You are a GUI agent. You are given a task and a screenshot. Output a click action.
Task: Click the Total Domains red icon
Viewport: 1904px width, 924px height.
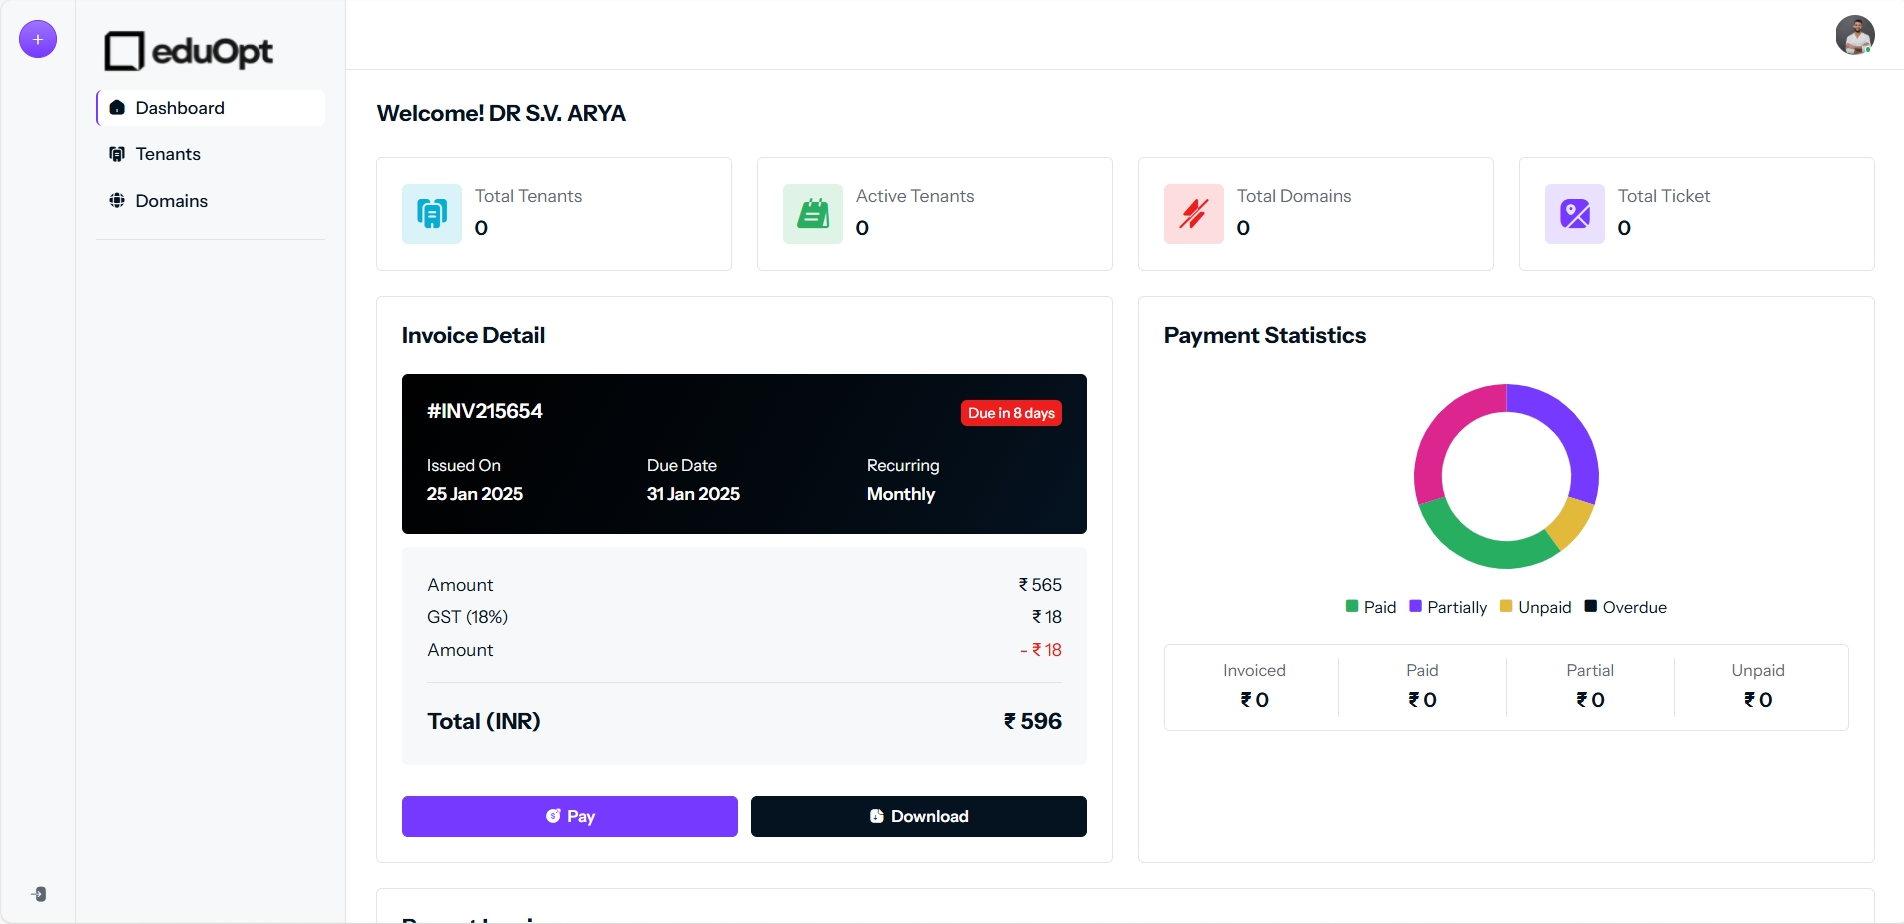click(x=1194, y=214)
